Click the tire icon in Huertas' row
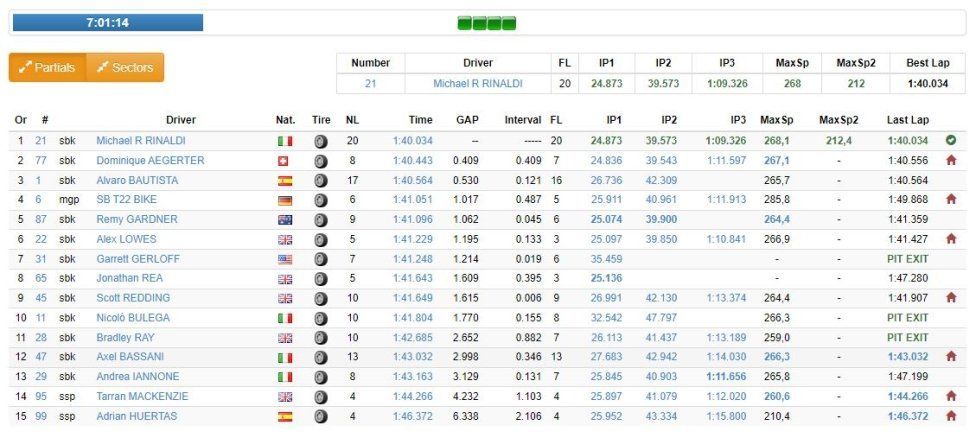The image size is (976, 438). [x=321, y=416]
